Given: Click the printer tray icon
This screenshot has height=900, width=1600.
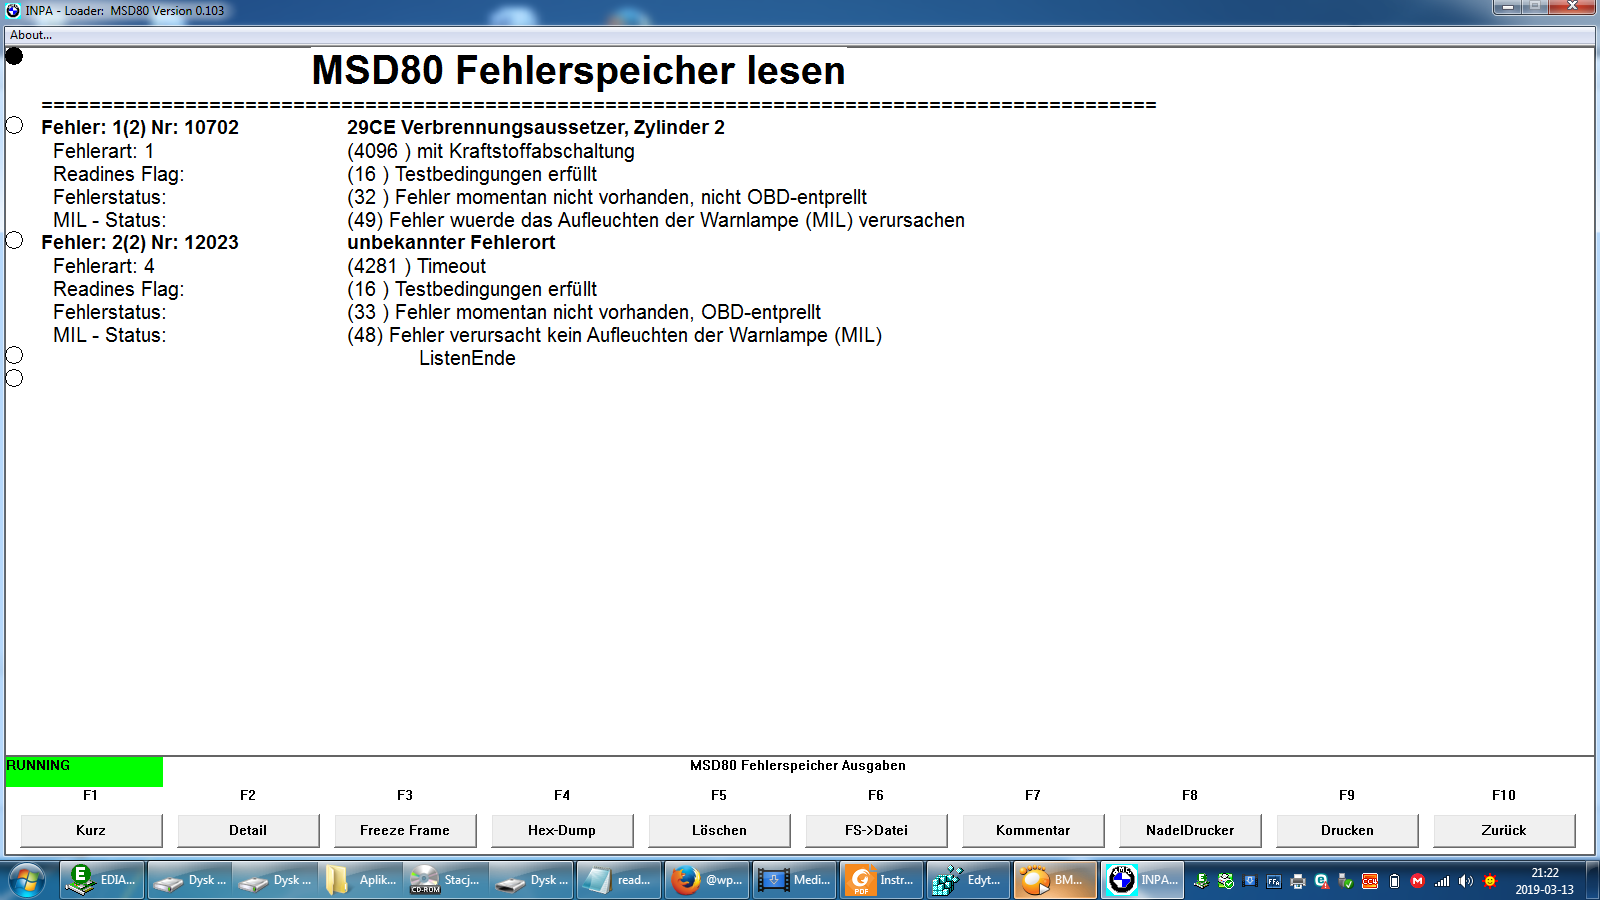Looking at the screenshot, I should pyautogui.click(x=1298, y=881).
